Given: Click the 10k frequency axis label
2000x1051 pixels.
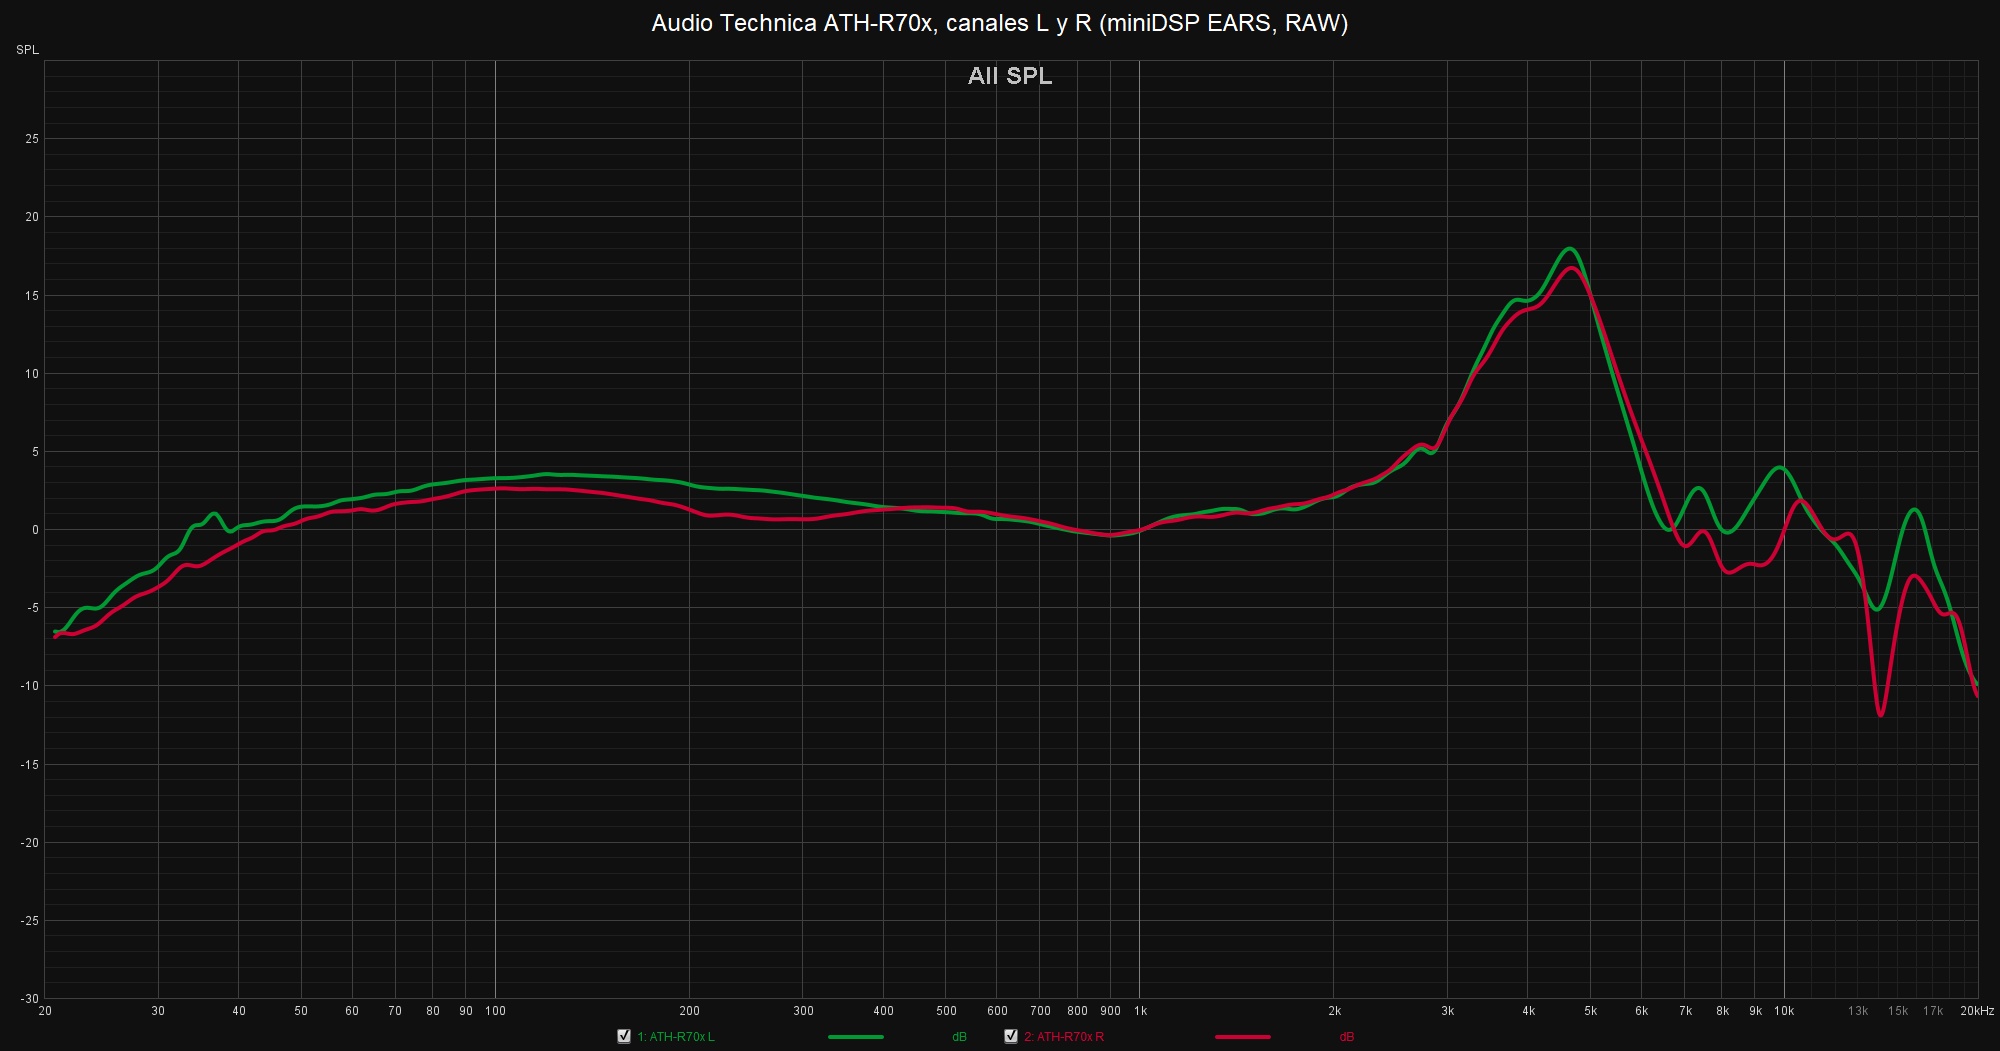Looking at the screenshot, I should (x=1784, y=1011).
